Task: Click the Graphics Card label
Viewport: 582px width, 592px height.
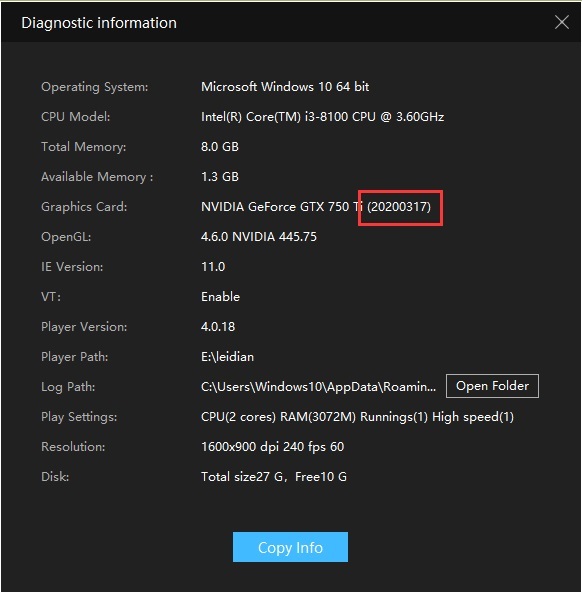Action: click(x=84, y=207)
